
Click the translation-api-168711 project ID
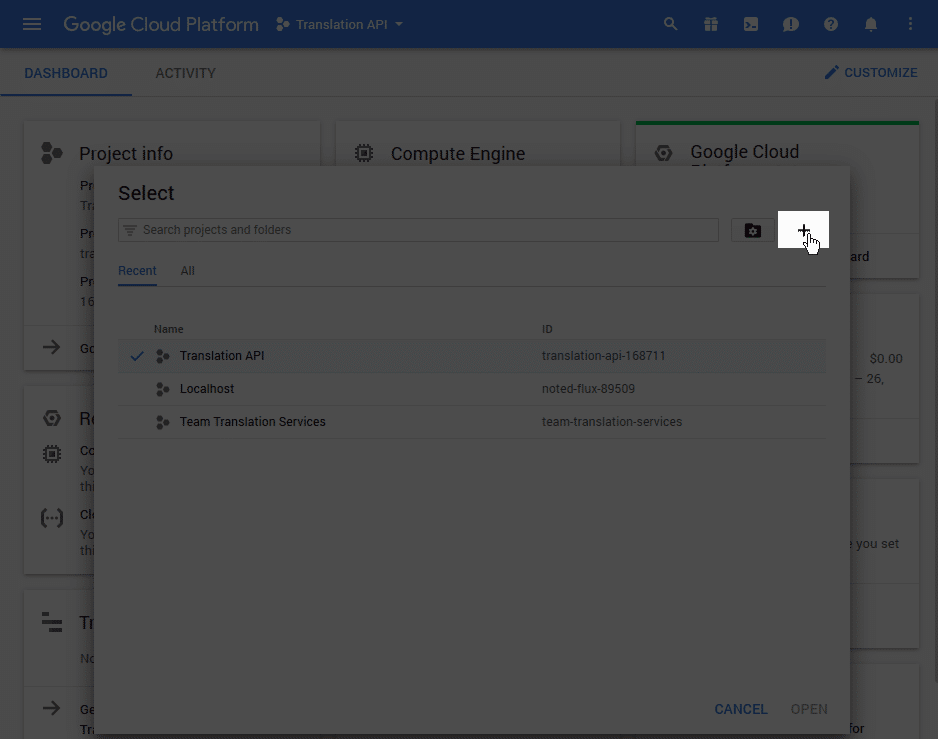tap(604, 355)
